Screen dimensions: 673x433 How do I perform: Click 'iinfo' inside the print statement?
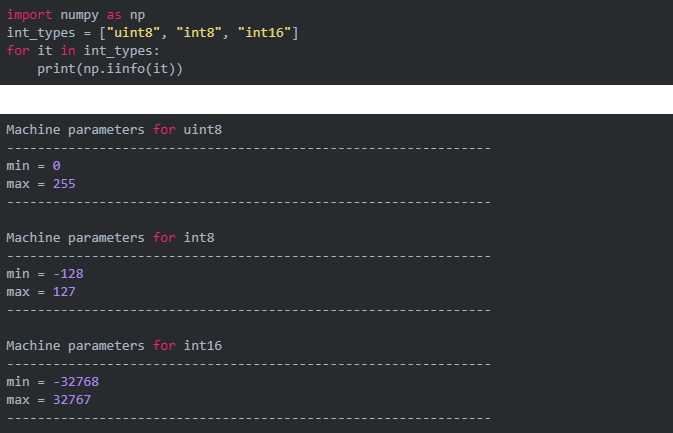tap(121, 68)
